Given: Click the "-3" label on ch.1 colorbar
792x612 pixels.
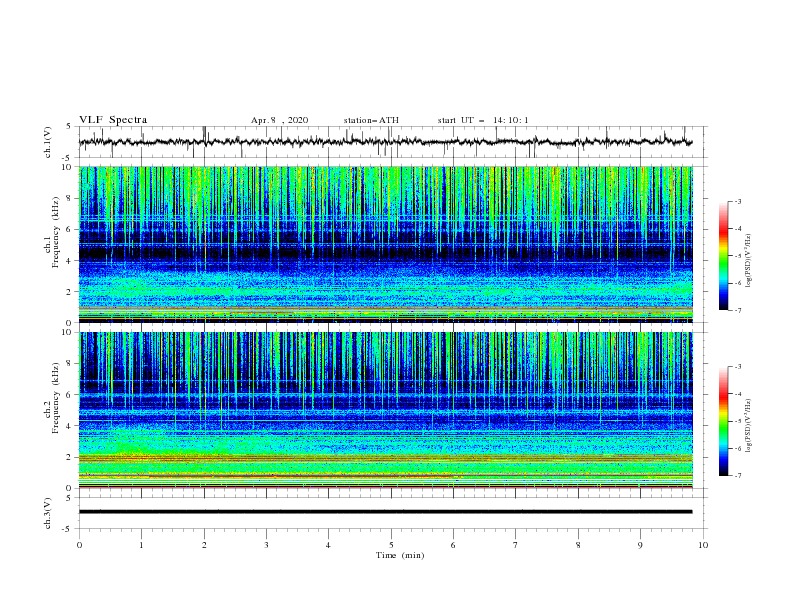Looking at the screenshot, I should pyautogui.click(x=737, y=202).
